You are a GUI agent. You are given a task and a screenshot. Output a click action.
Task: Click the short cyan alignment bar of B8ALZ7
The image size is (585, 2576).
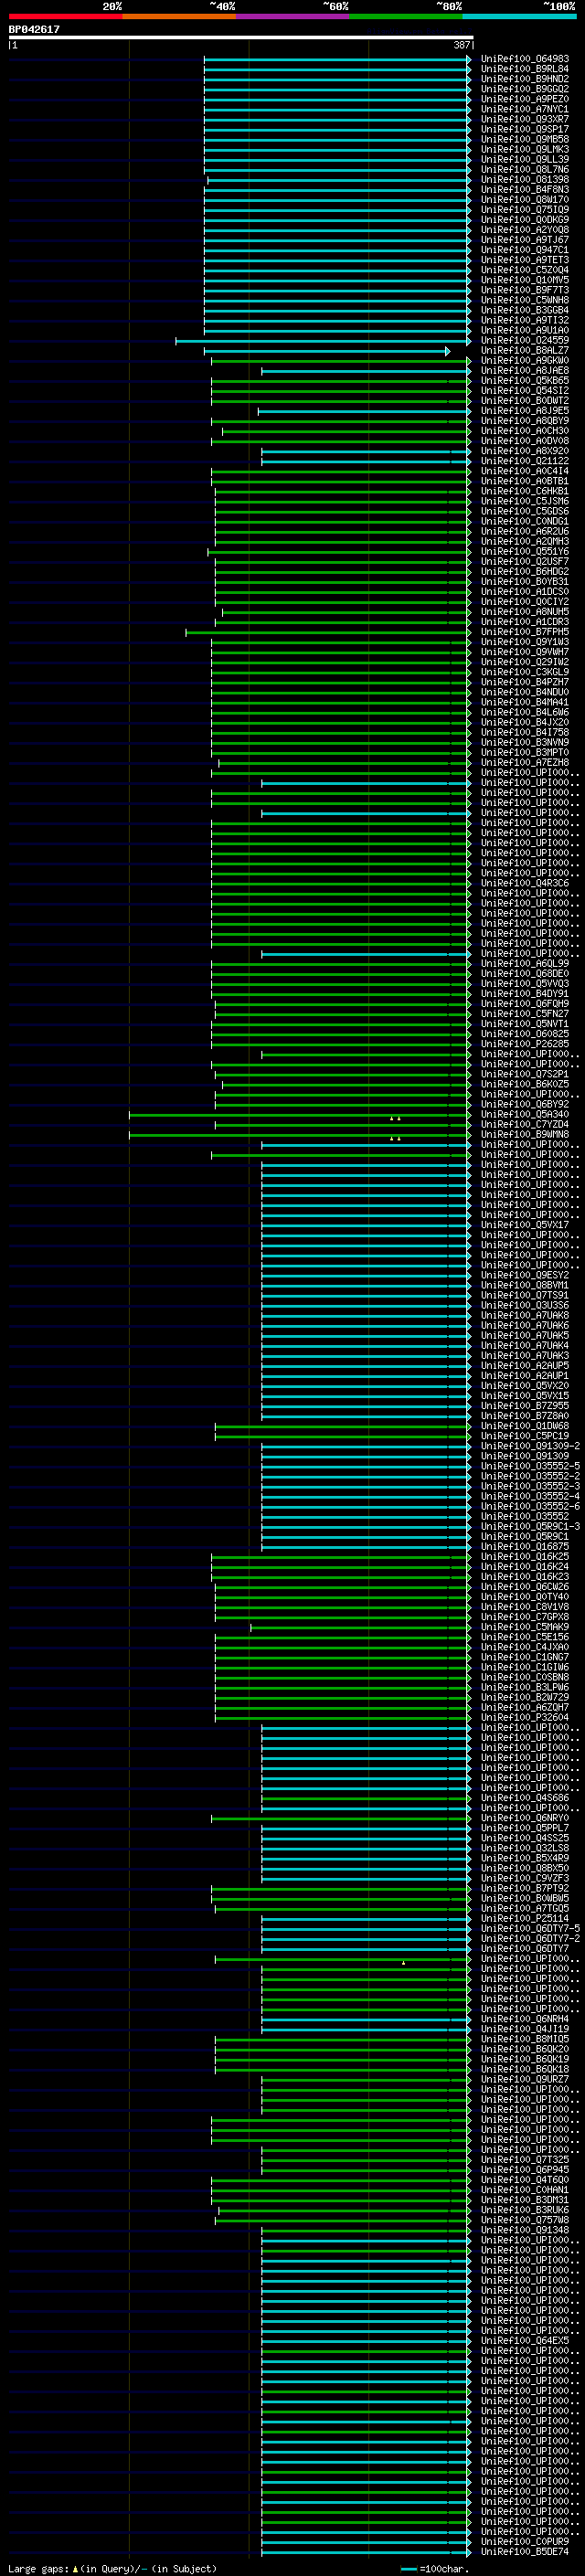327,351
